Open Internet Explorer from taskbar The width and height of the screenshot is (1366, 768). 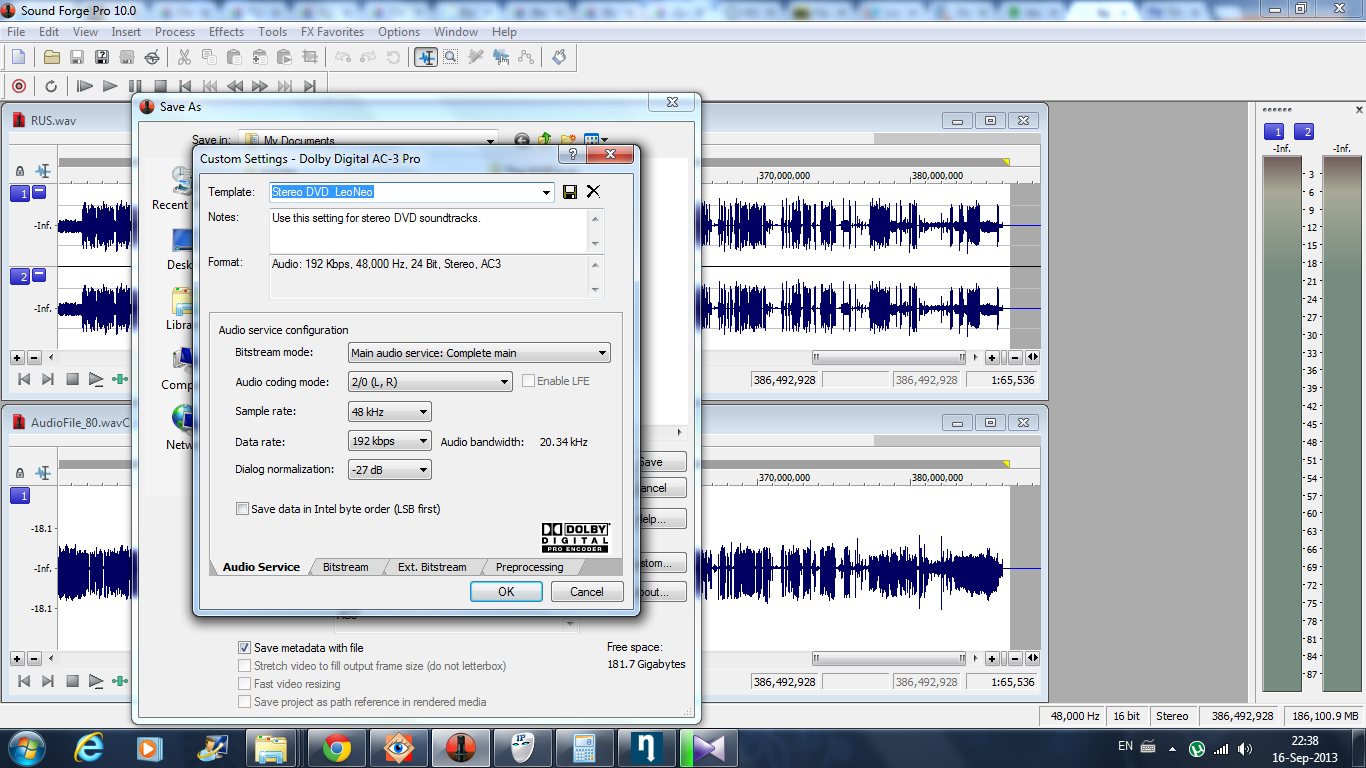(x=90, y=748)
